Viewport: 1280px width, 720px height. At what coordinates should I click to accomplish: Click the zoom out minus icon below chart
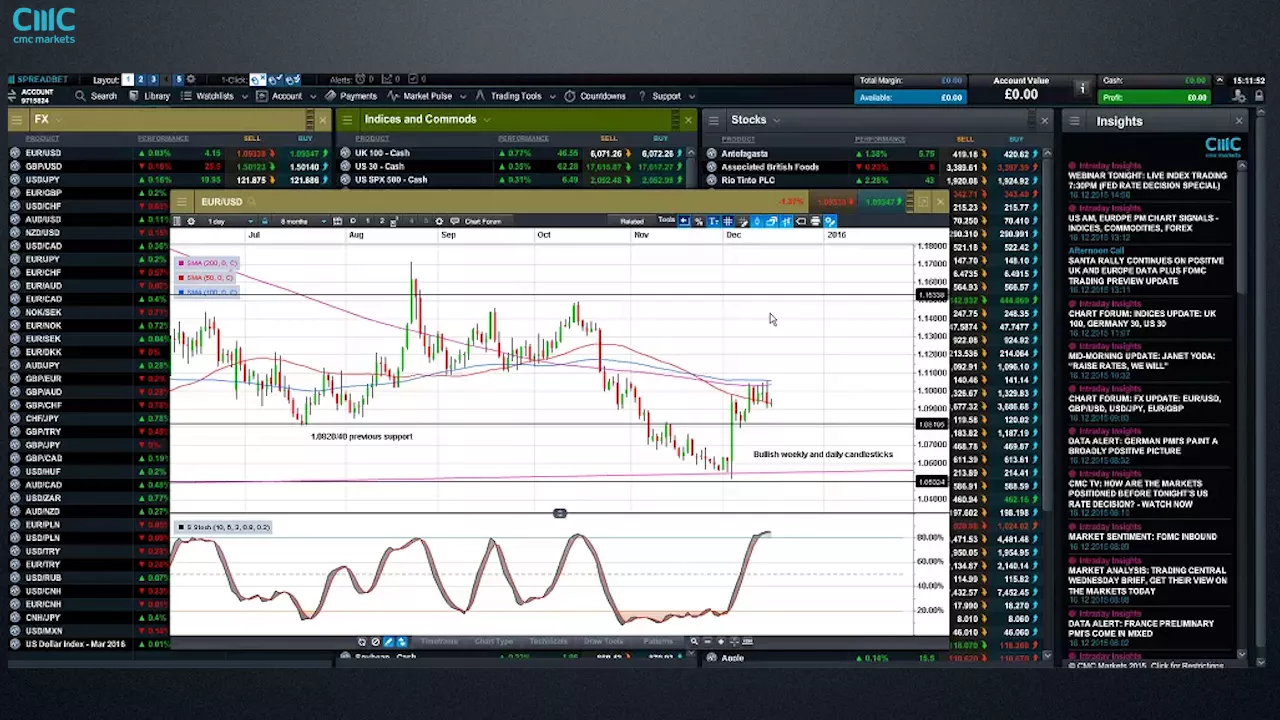pyautogui.click(x=708, y=641)
